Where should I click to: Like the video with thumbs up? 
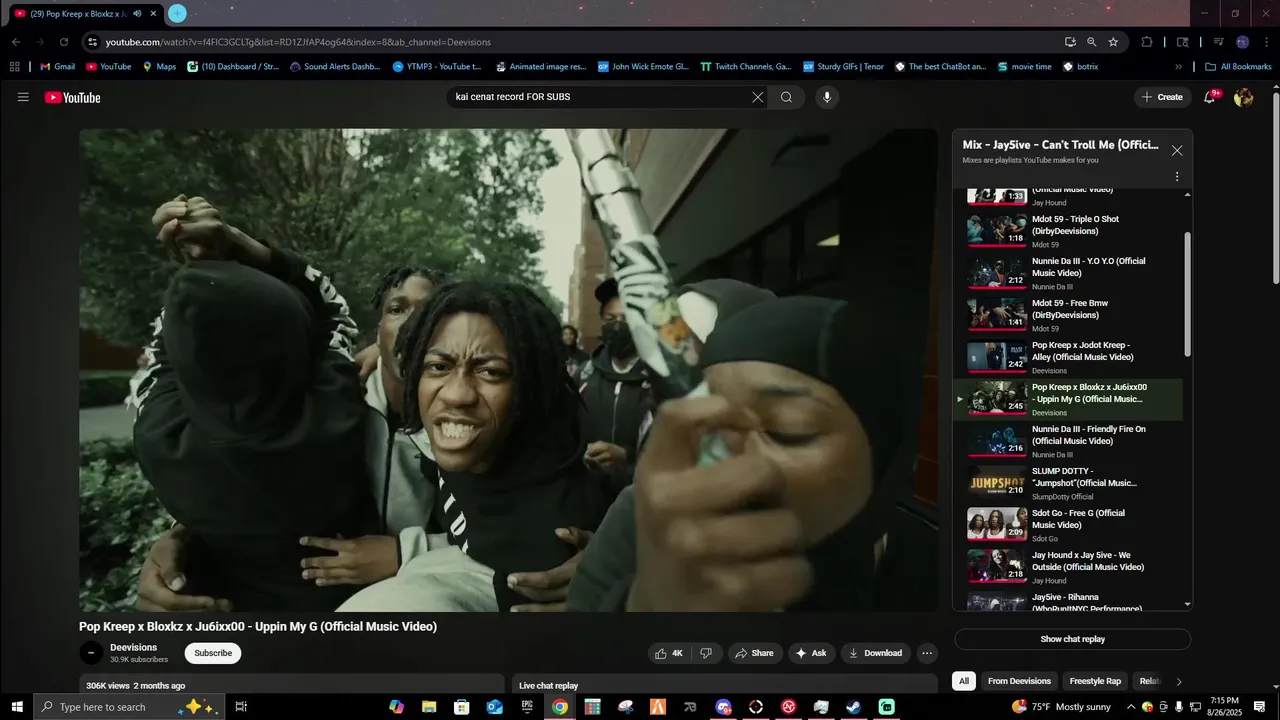tap(669, 653)
